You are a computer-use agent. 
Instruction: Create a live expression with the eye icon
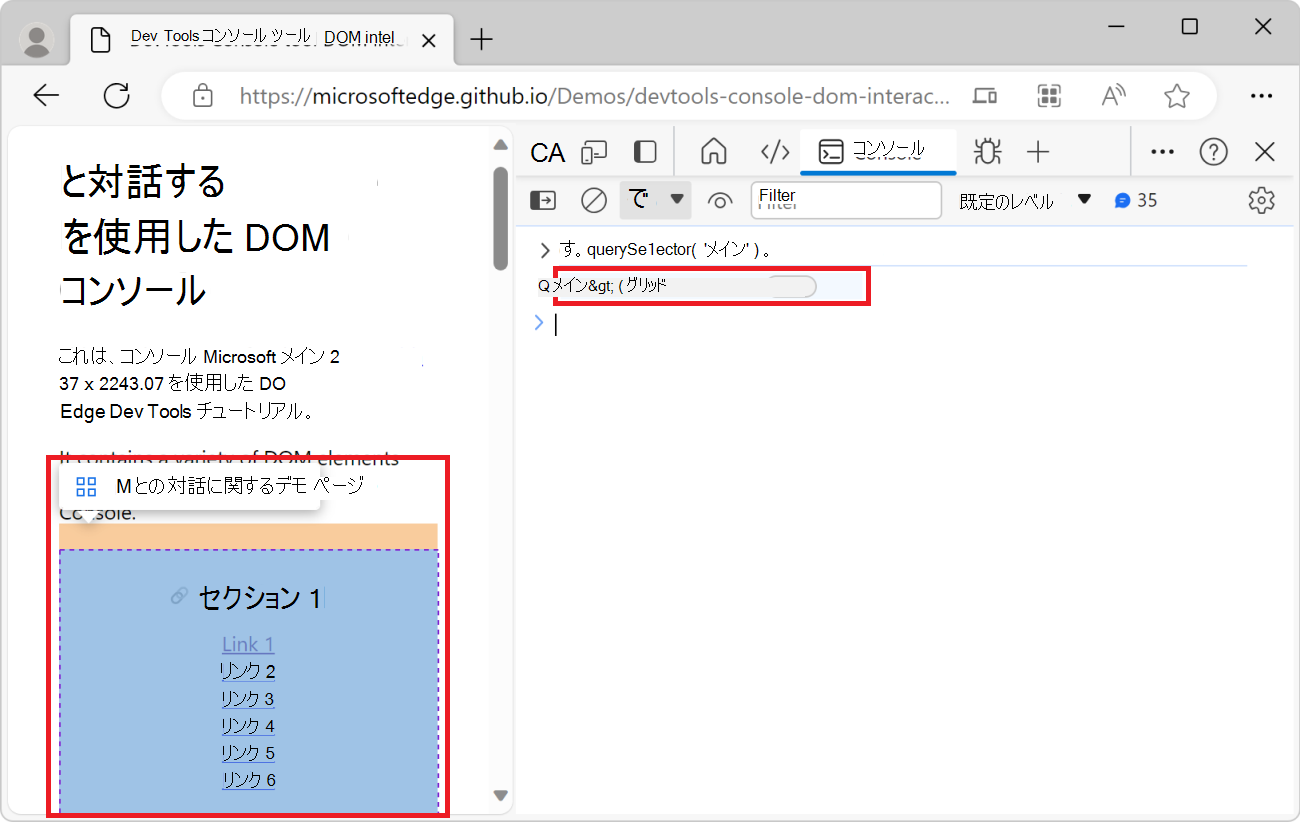point(720,200)
